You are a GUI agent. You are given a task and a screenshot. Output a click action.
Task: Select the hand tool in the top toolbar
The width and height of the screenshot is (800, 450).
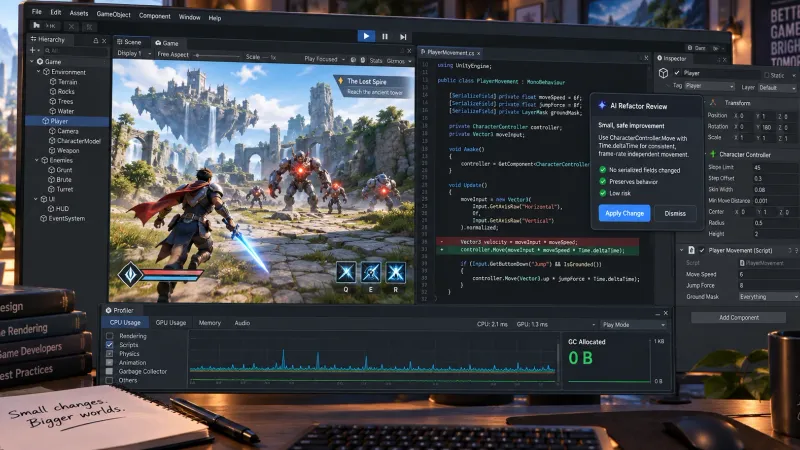point(36,25)
